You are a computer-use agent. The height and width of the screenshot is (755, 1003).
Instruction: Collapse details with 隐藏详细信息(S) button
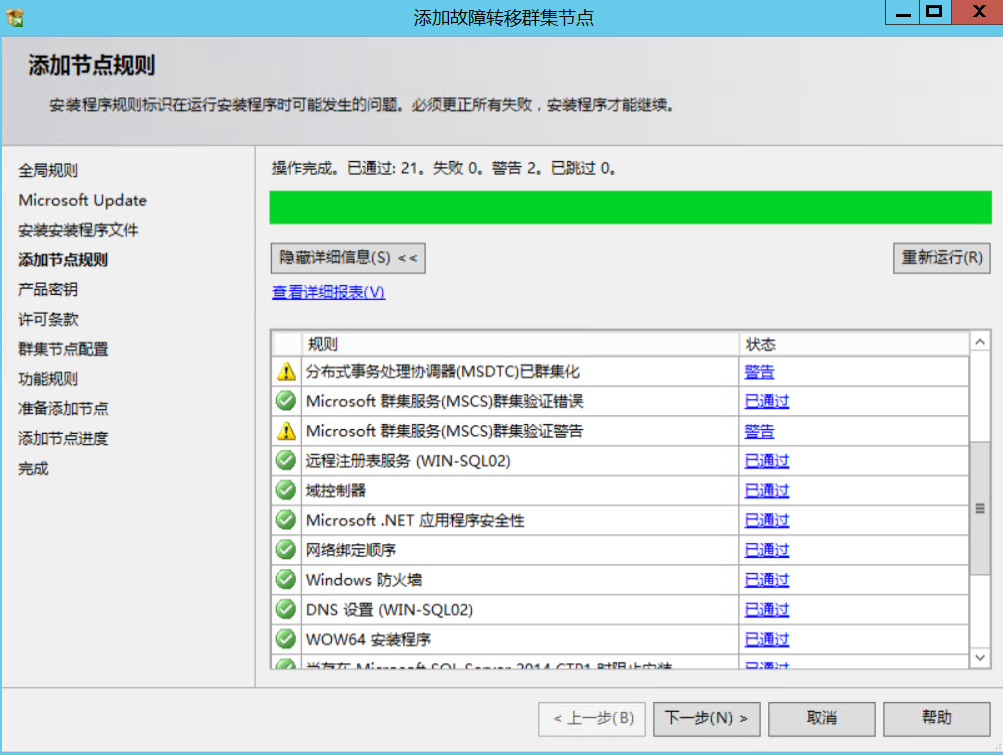point(348,258)
